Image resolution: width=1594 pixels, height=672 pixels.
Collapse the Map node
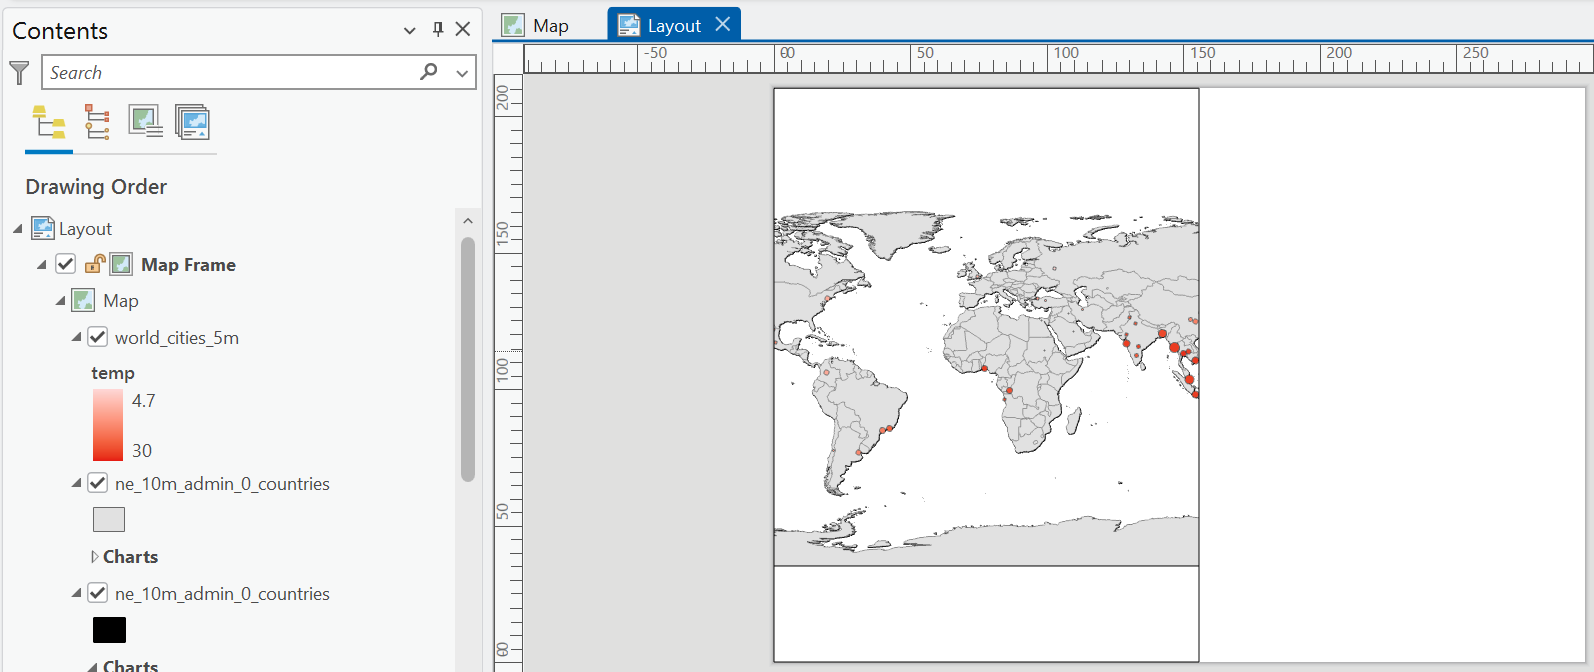point(60,301)
